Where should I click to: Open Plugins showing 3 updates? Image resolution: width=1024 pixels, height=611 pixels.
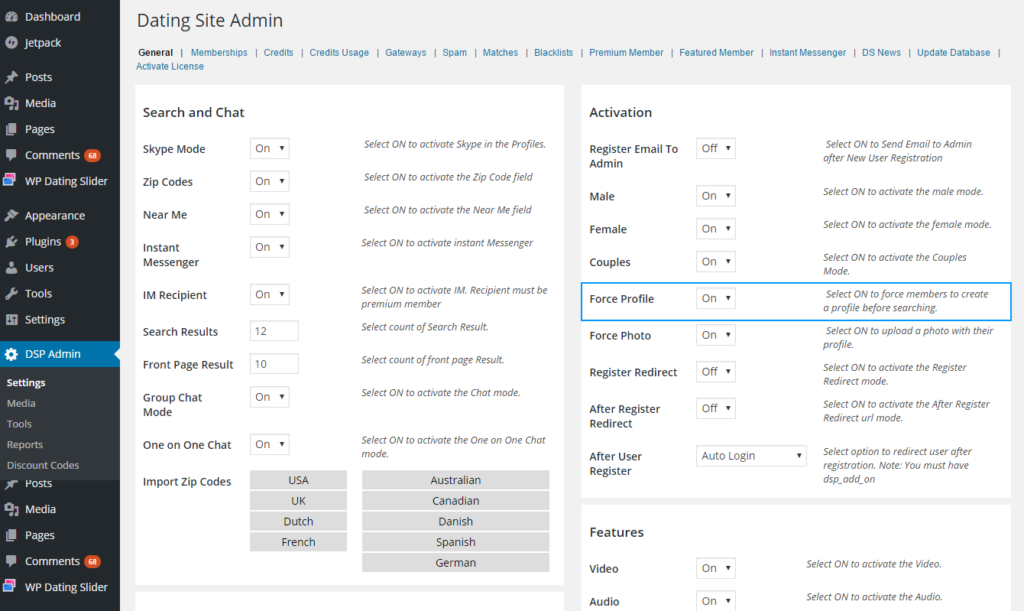click(45, 242)
